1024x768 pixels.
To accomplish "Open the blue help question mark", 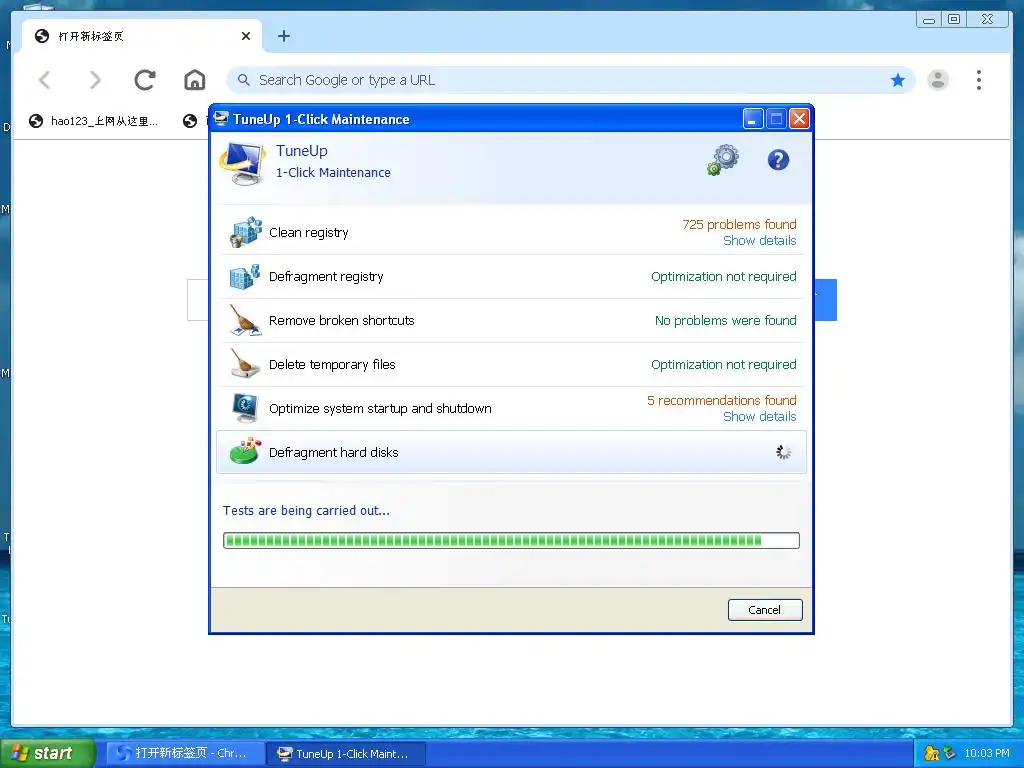I will coord(778,160).
